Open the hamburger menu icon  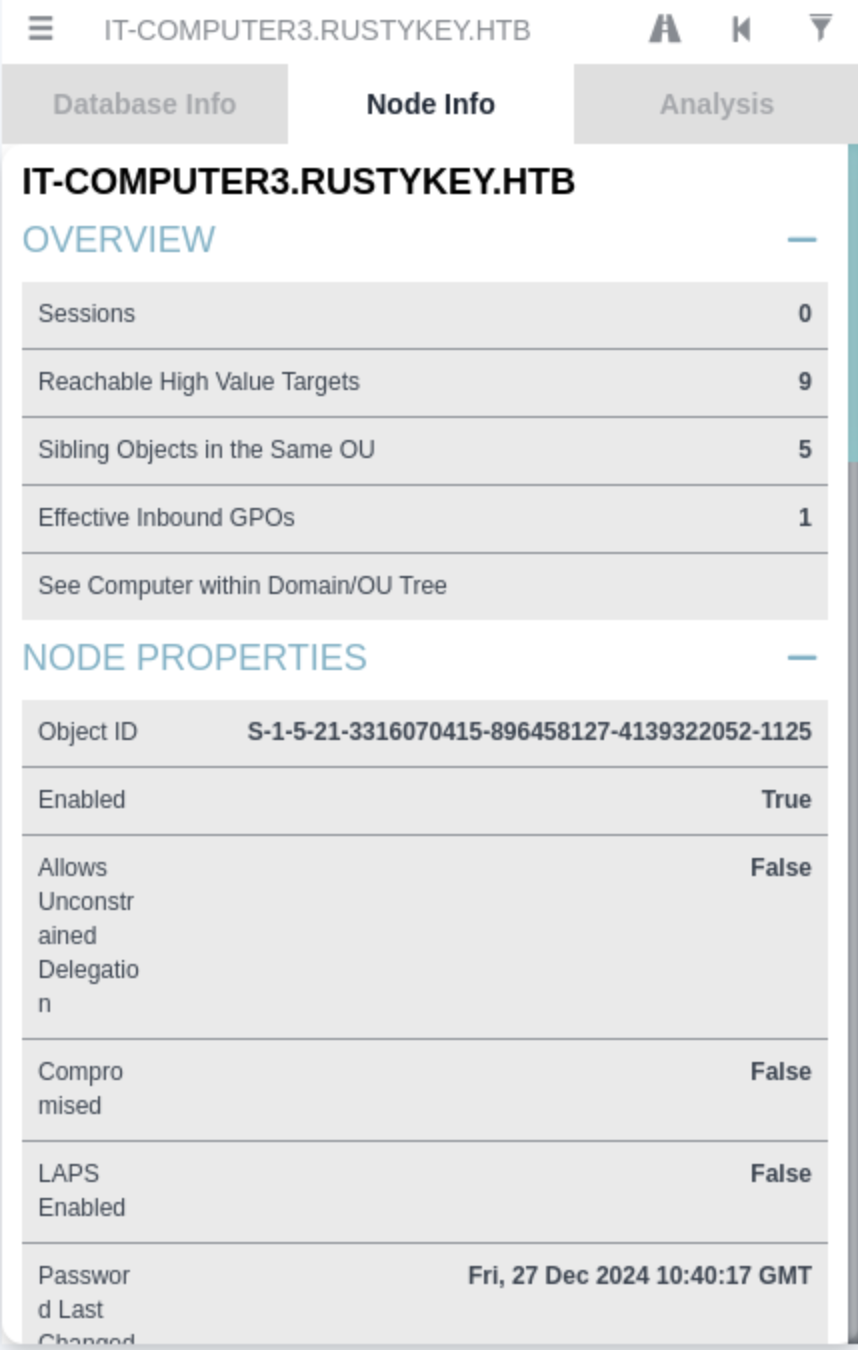[x=40, y=29]
